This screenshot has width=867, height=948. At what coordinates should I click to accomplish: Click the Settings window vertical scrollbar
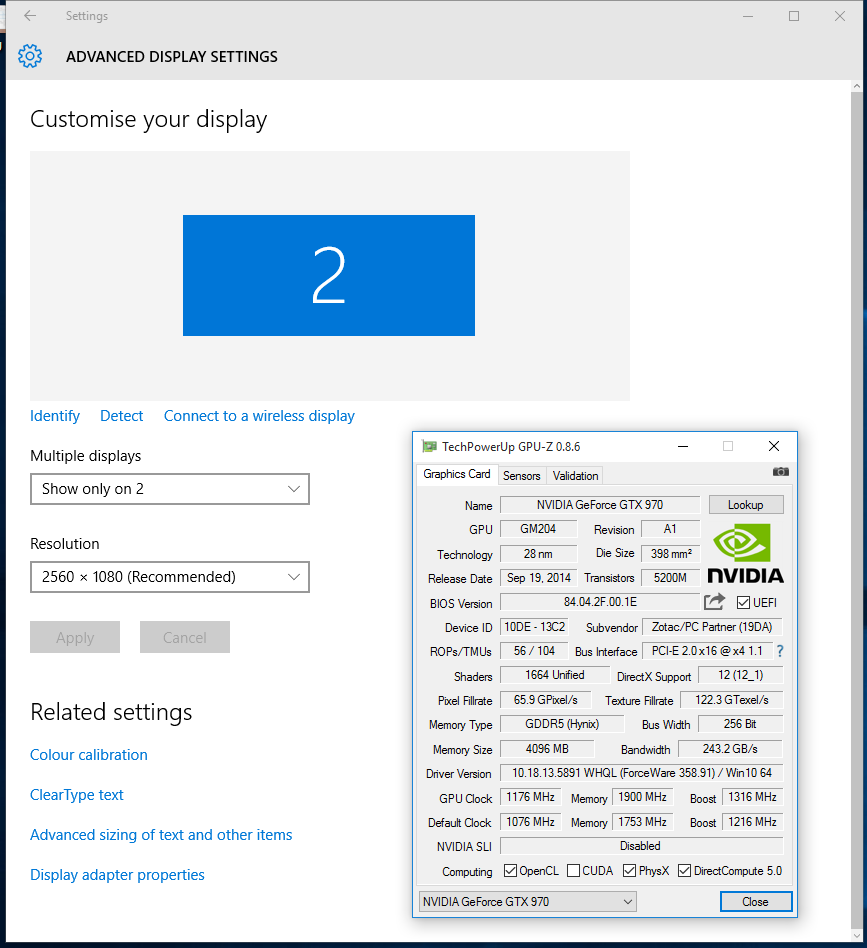click(857, 508)
